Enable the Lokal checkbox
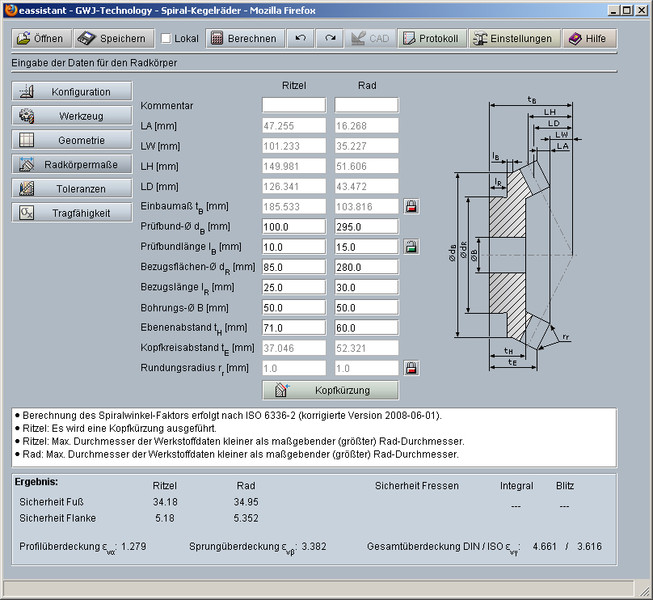653x600 pixels. (x=166, y=39)
